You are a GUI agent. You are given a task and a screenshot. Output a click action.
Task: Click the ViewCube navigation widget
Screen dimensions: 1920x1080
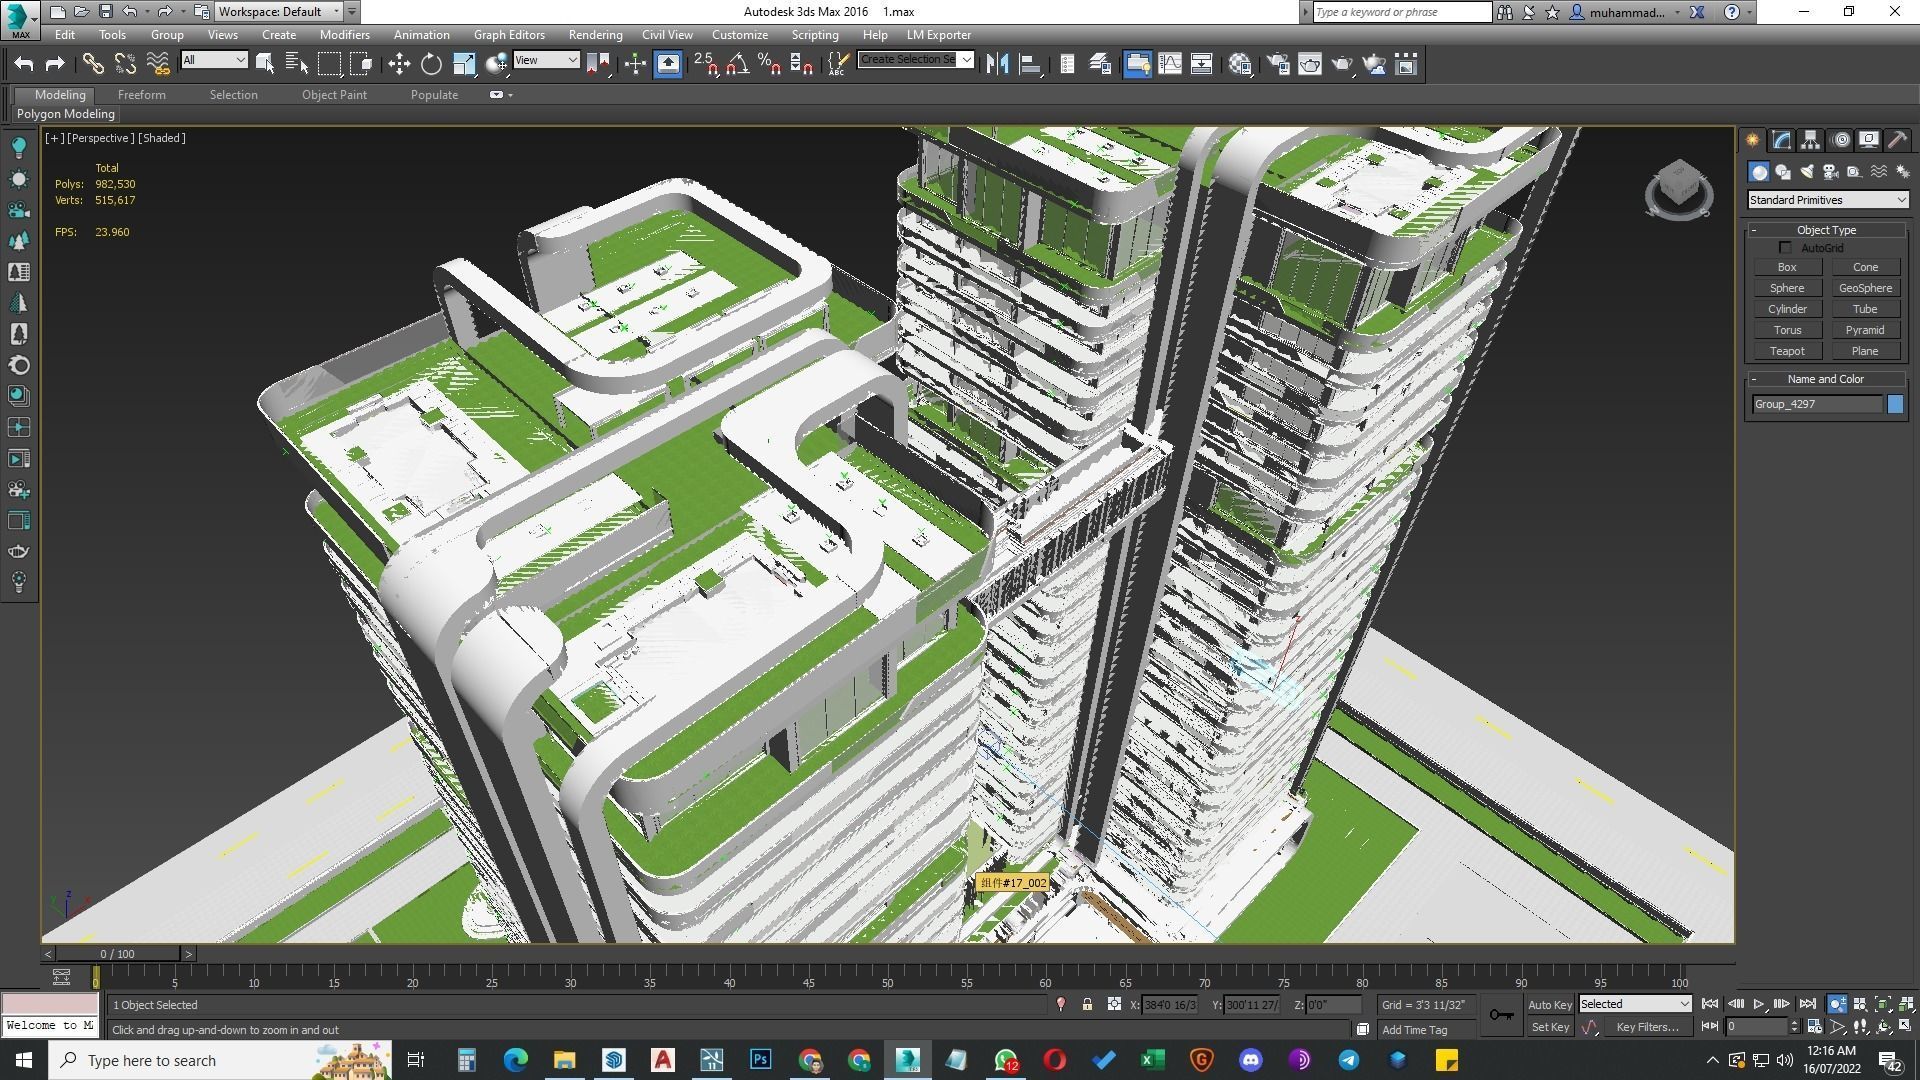pyautogui.click(x=1678, y=189)
